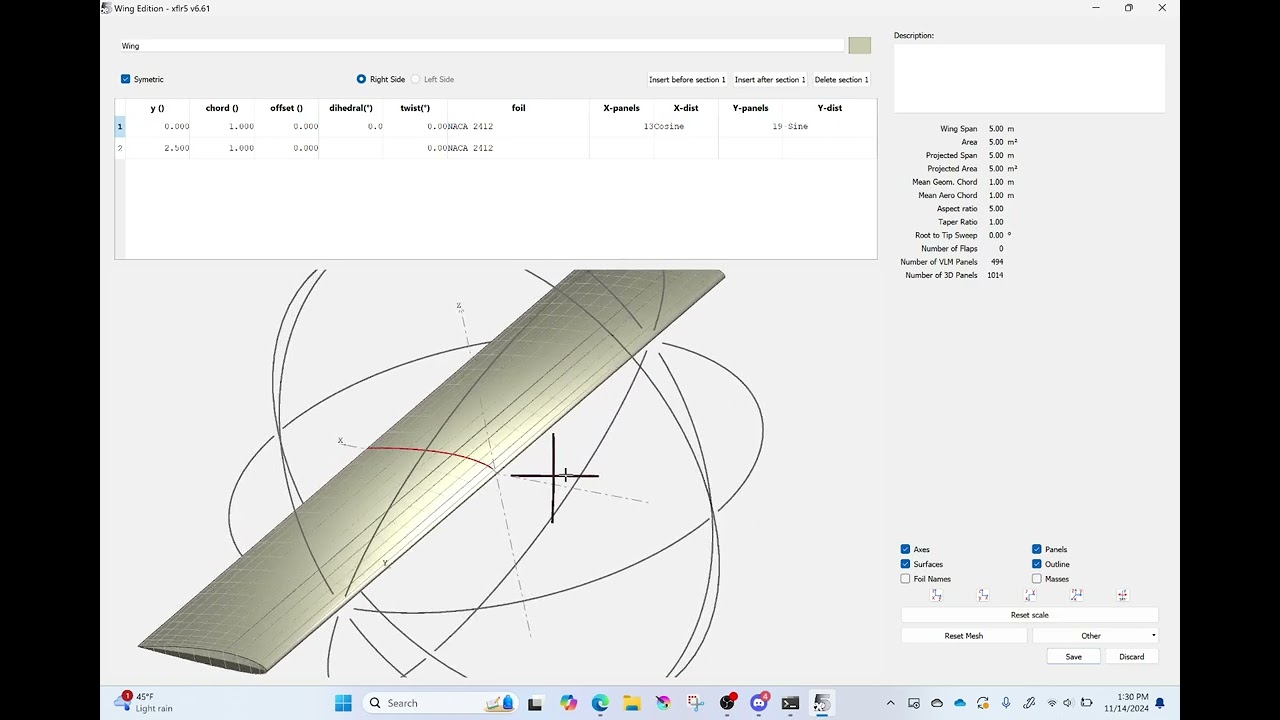The width and height of the screenshot is (1280, 720).
Task: Click the flip-view icon with red arrows
Action: pyautogui.click(x=1122, y=595)
